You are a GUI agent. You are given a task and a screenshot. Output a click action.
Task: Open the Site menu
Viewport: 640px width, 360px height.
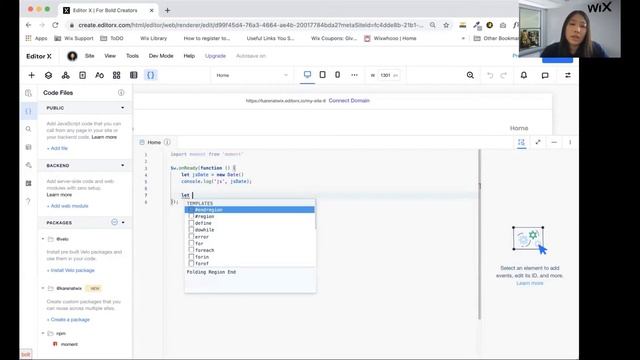pos(89,56)
